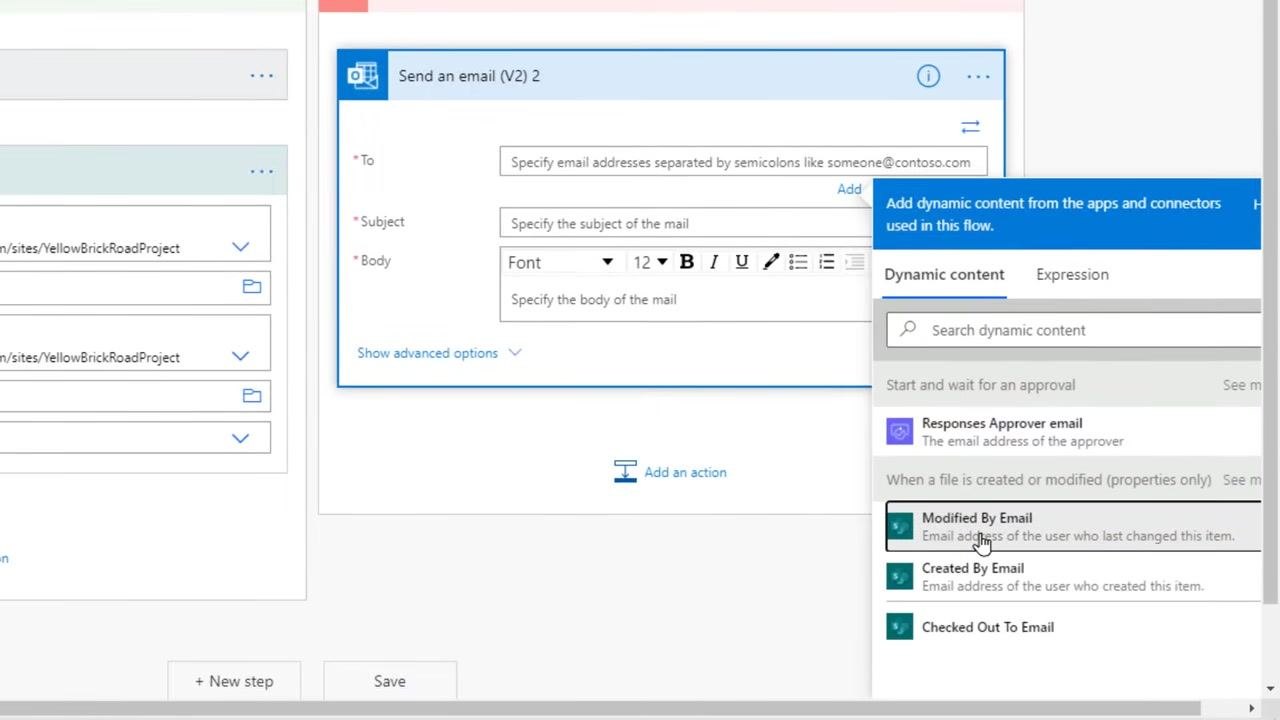This screenshot has height=720, width=1280.
Task: Open info icon on Send an email card
Action: [x=928, y=76]
